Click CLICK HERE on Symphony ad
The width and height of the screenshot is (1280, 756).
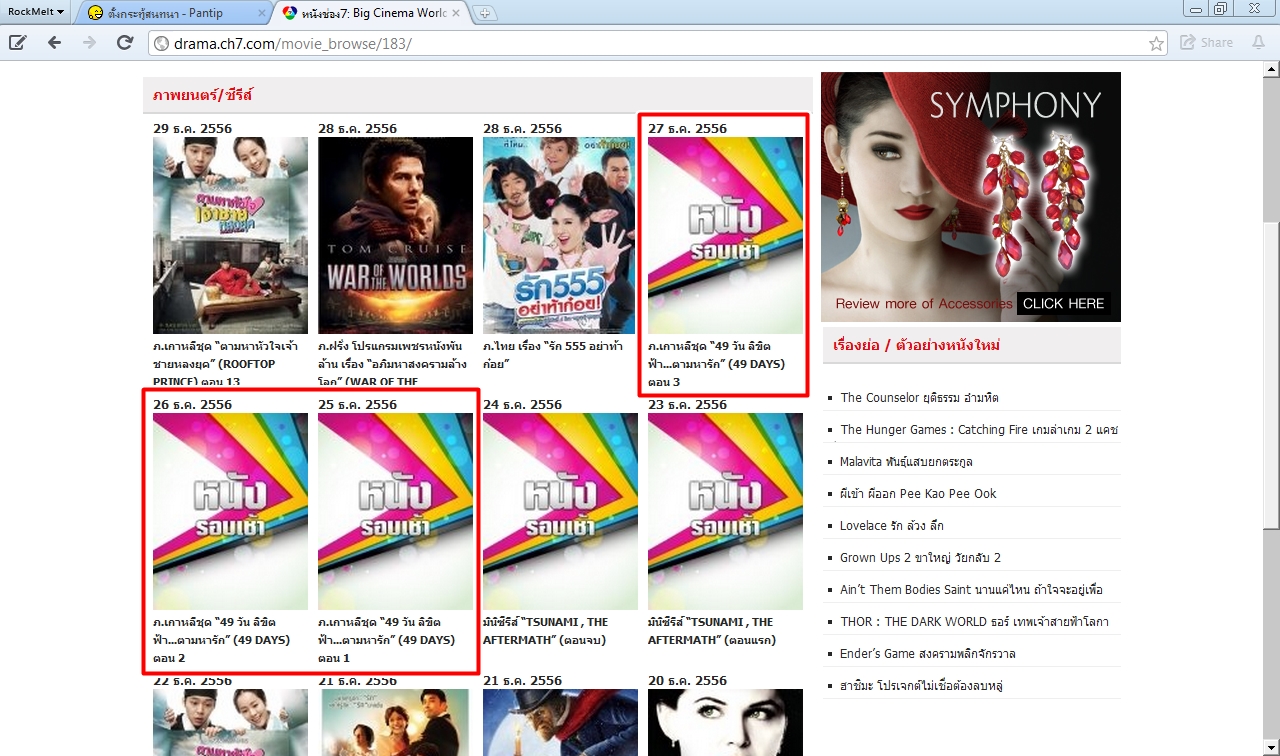tap(1063, 304)
